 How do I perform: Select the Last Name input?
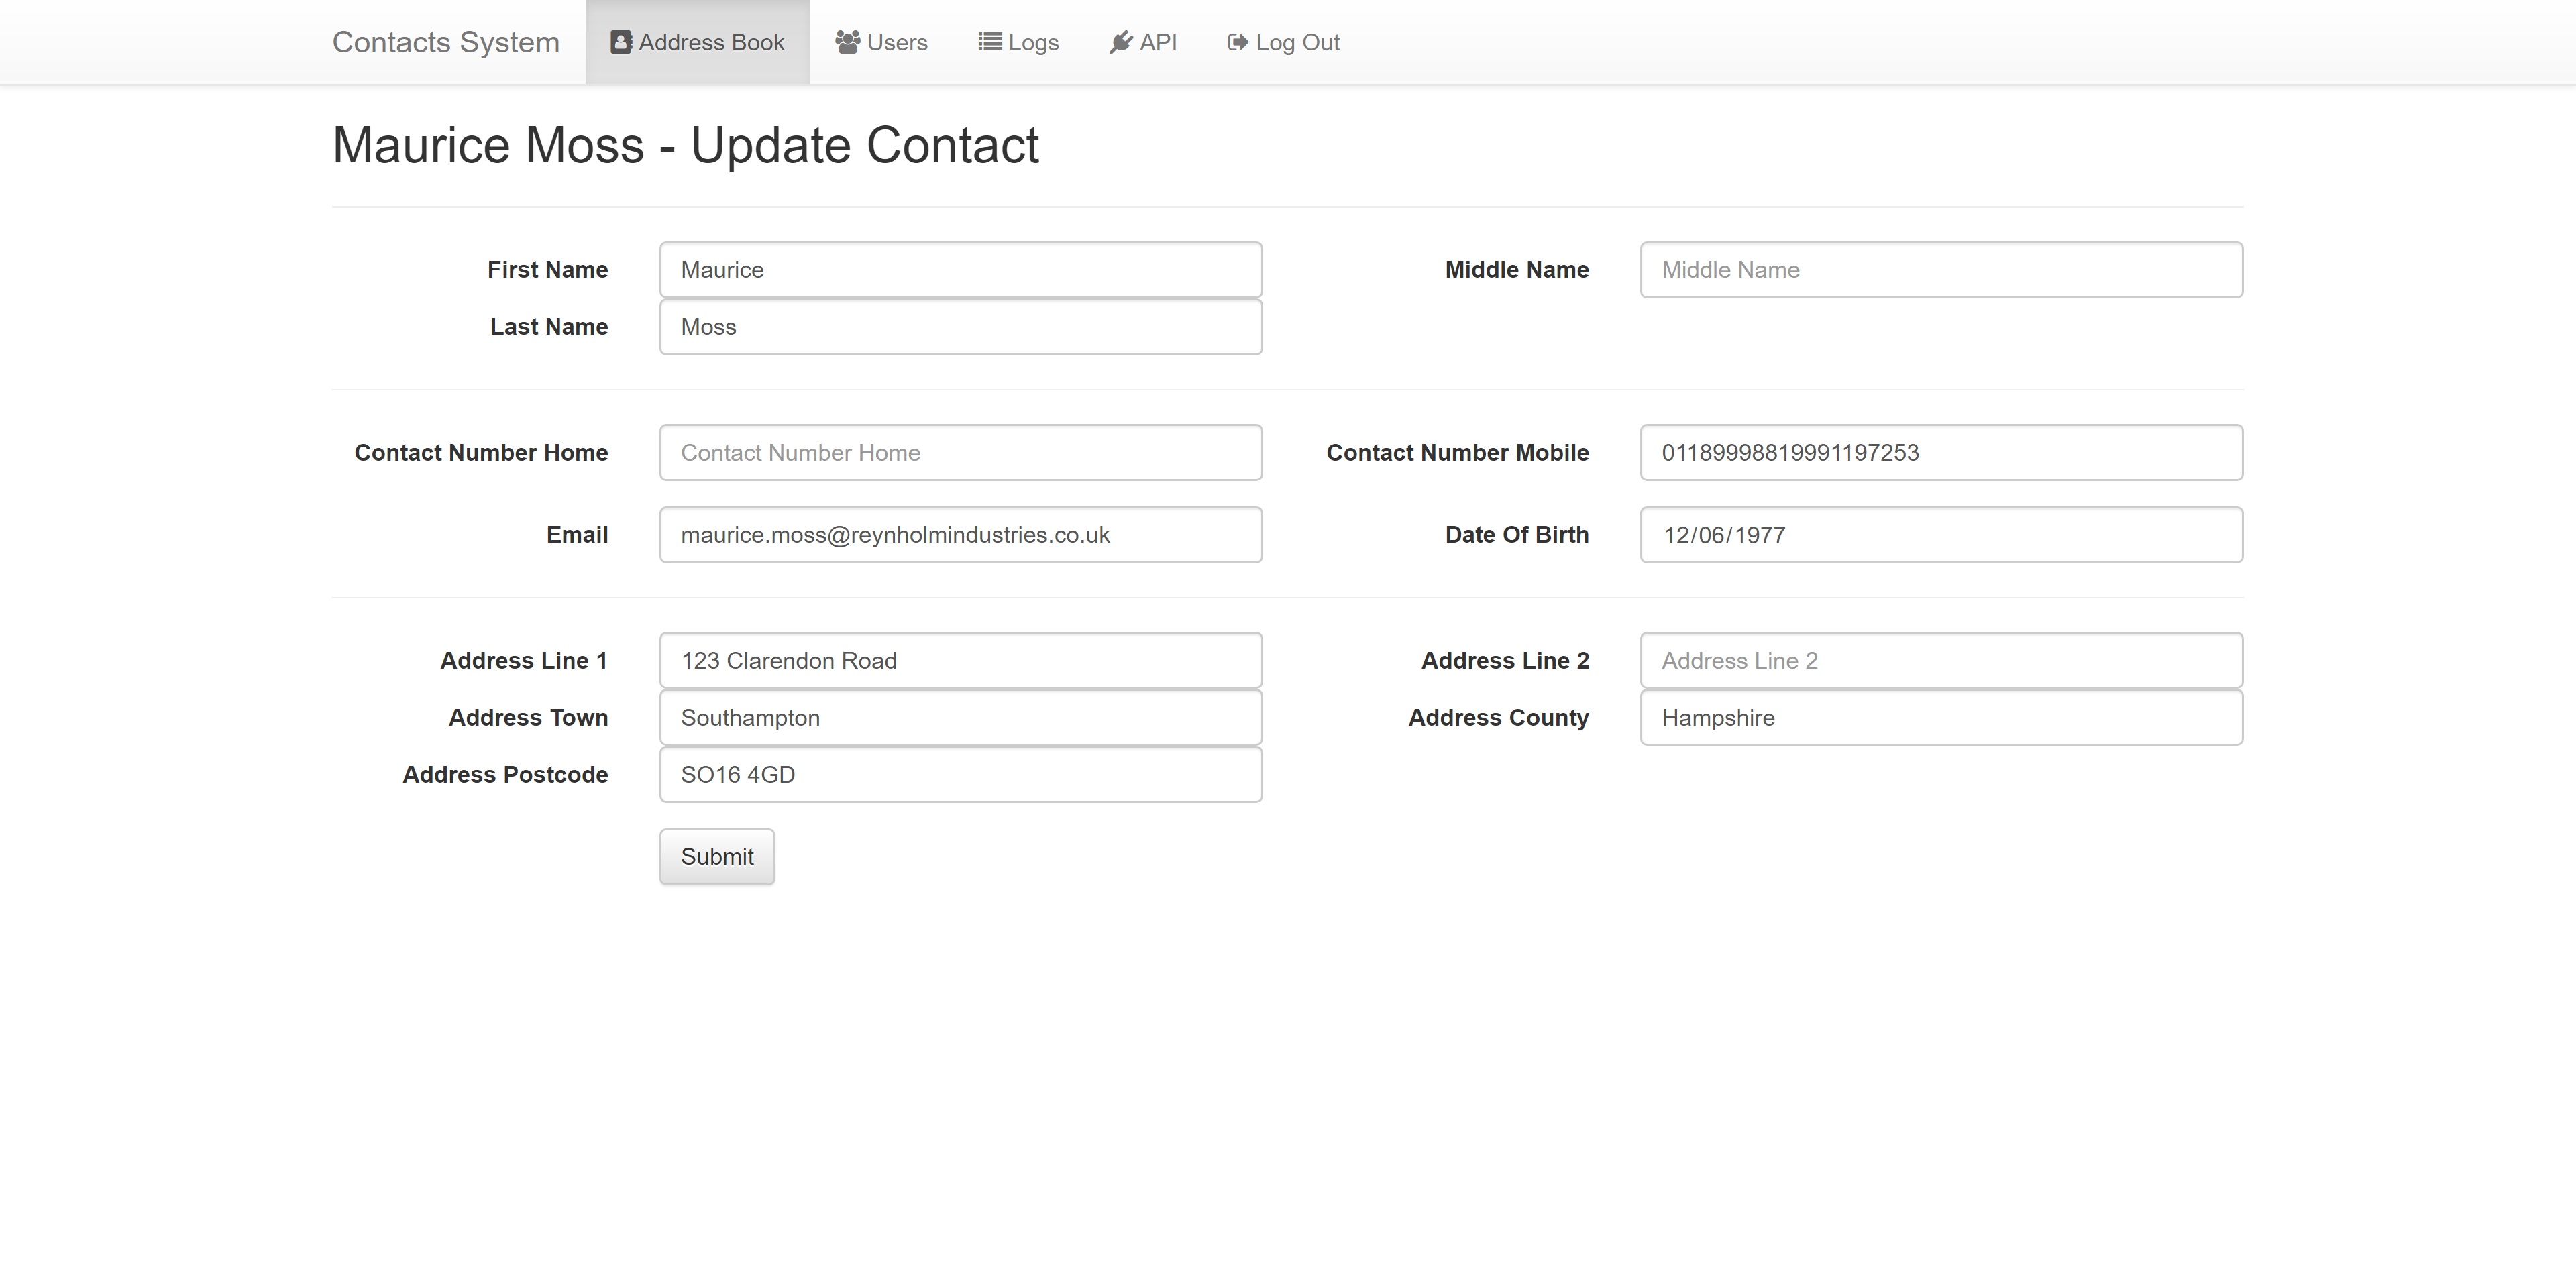click(x=961, y=327)
